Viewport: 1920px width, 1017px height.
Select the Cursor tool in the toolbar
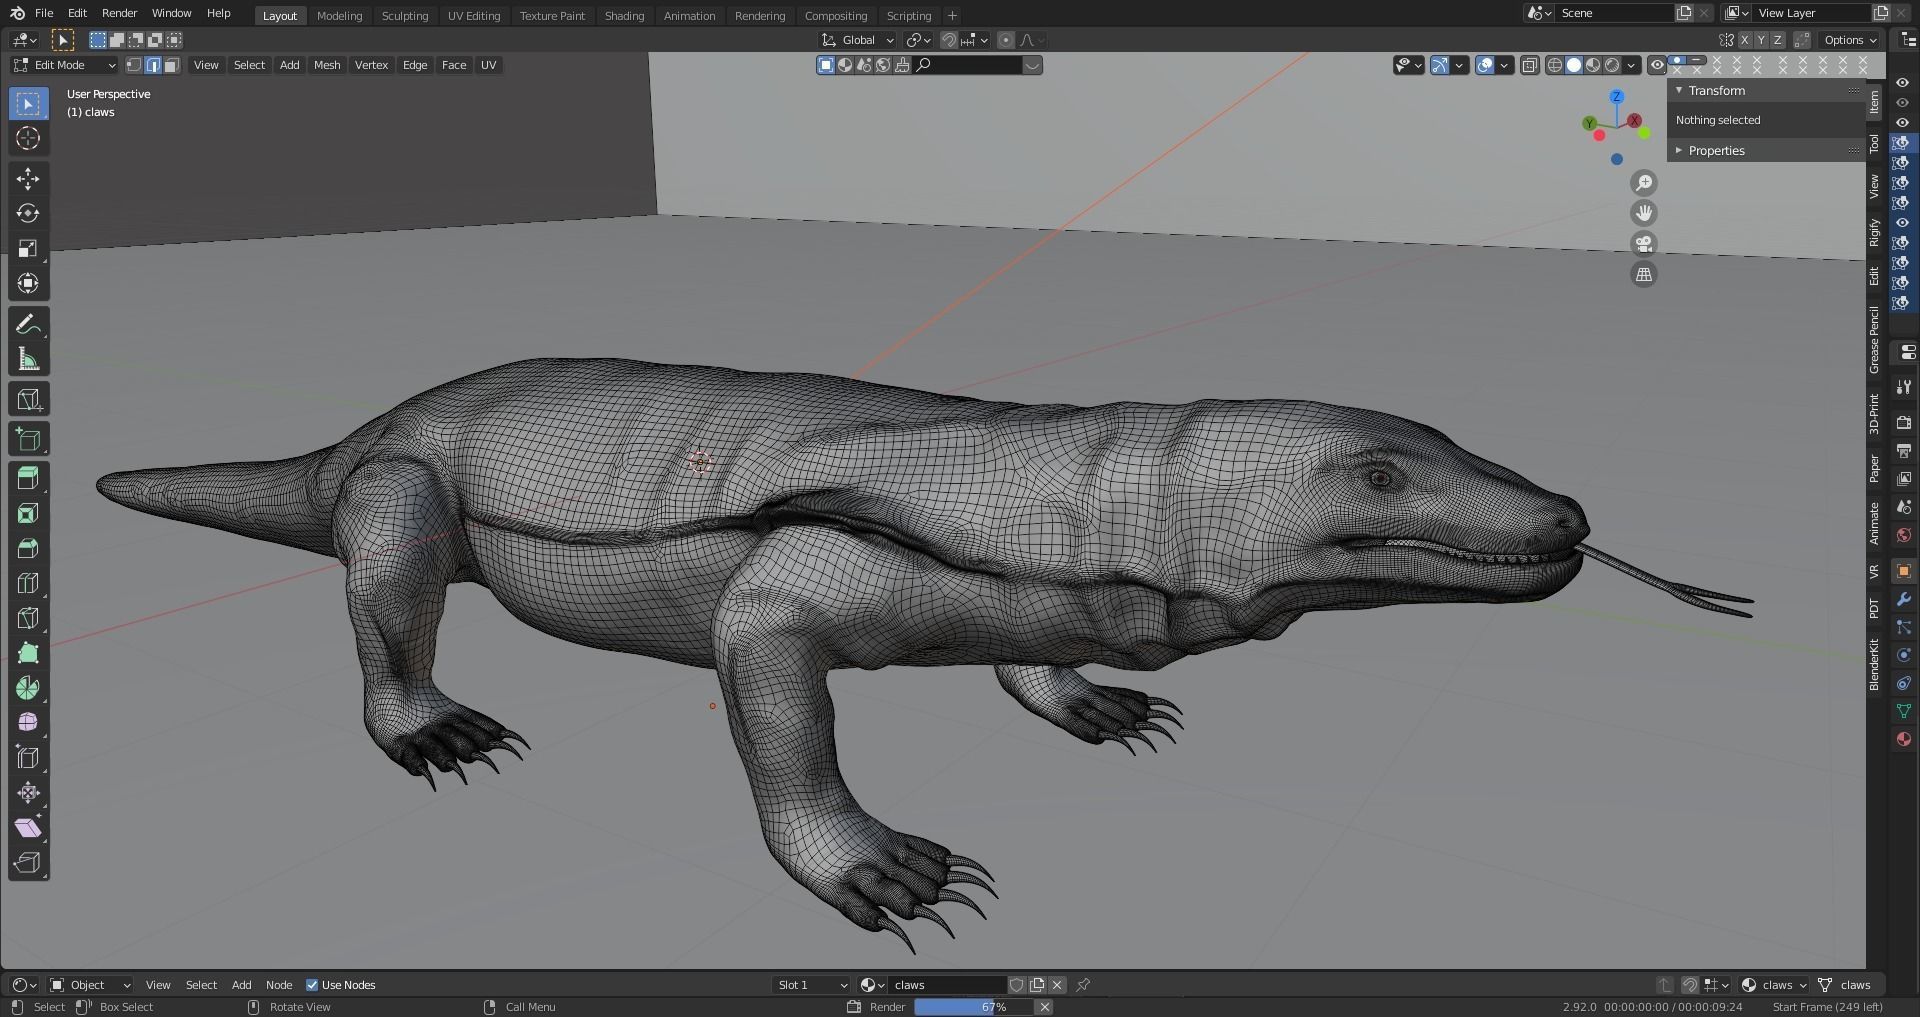point(28,138)
